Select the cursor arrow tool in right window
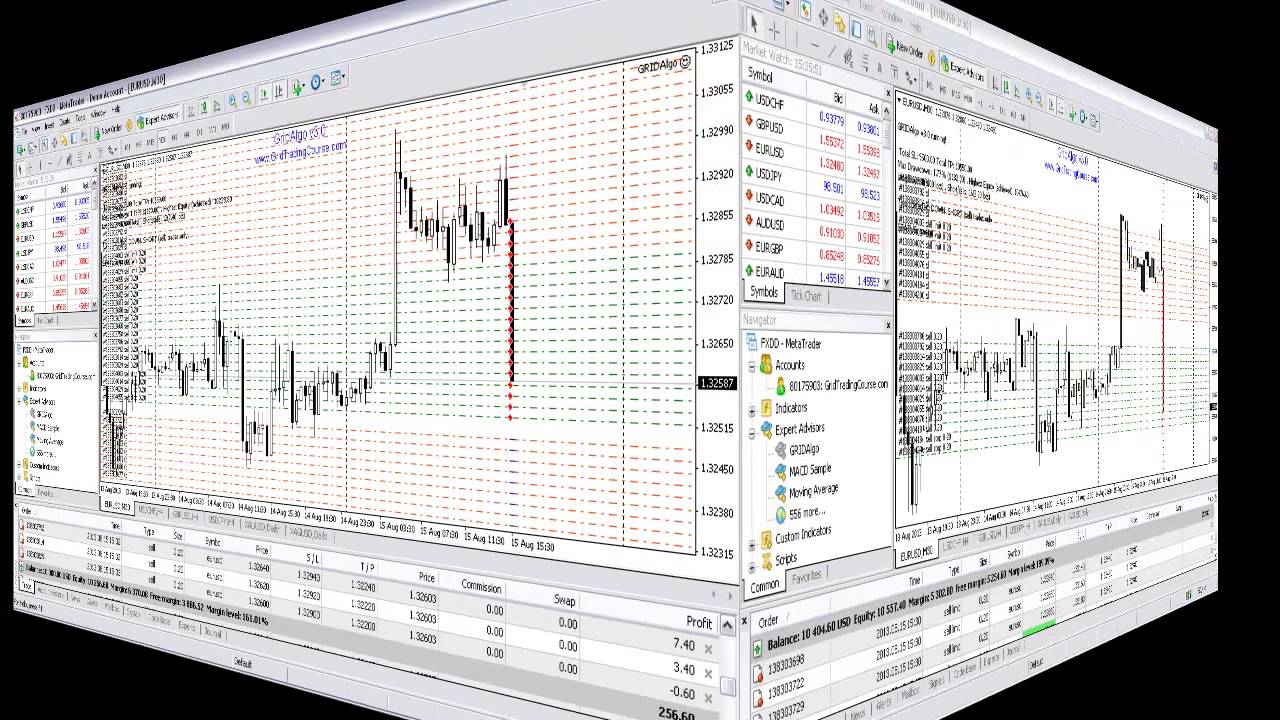 754,24
